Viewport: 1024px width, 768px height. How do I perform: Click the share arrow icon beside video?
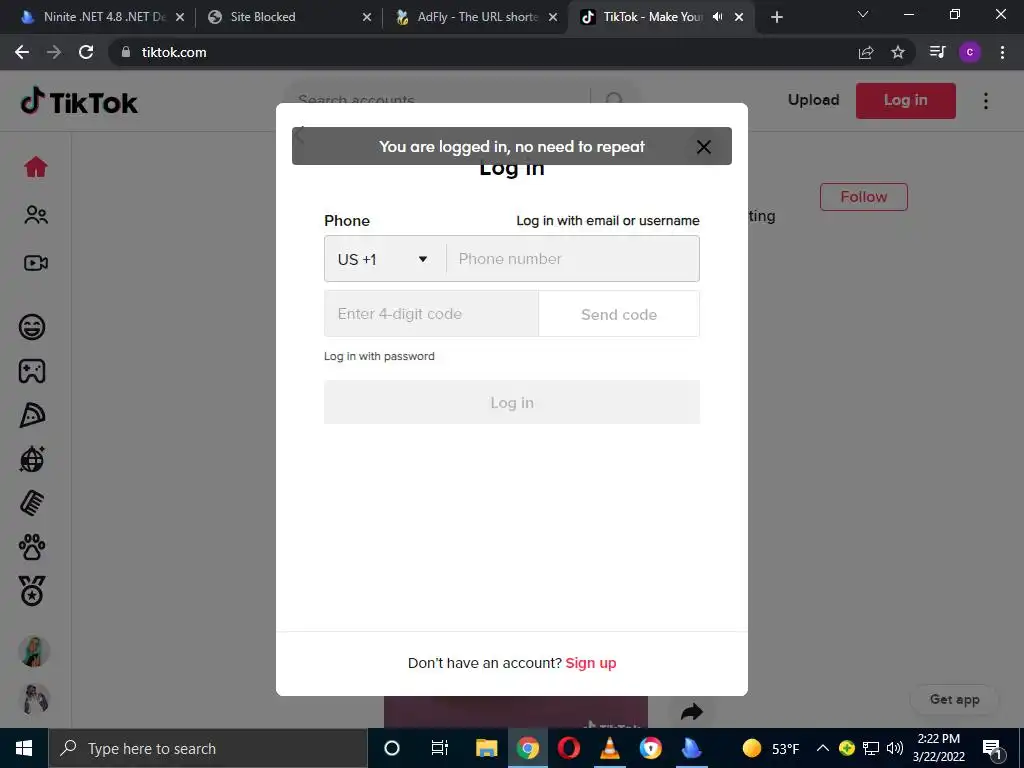point(692,711)
